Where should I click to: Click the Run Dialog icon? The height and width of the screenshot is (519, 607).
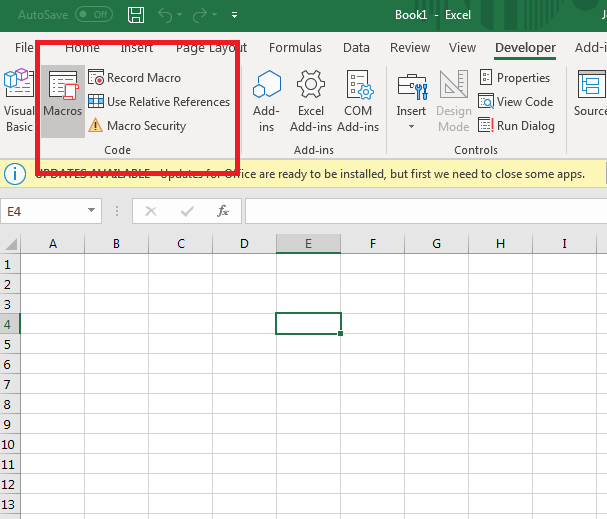pos(485,125)
